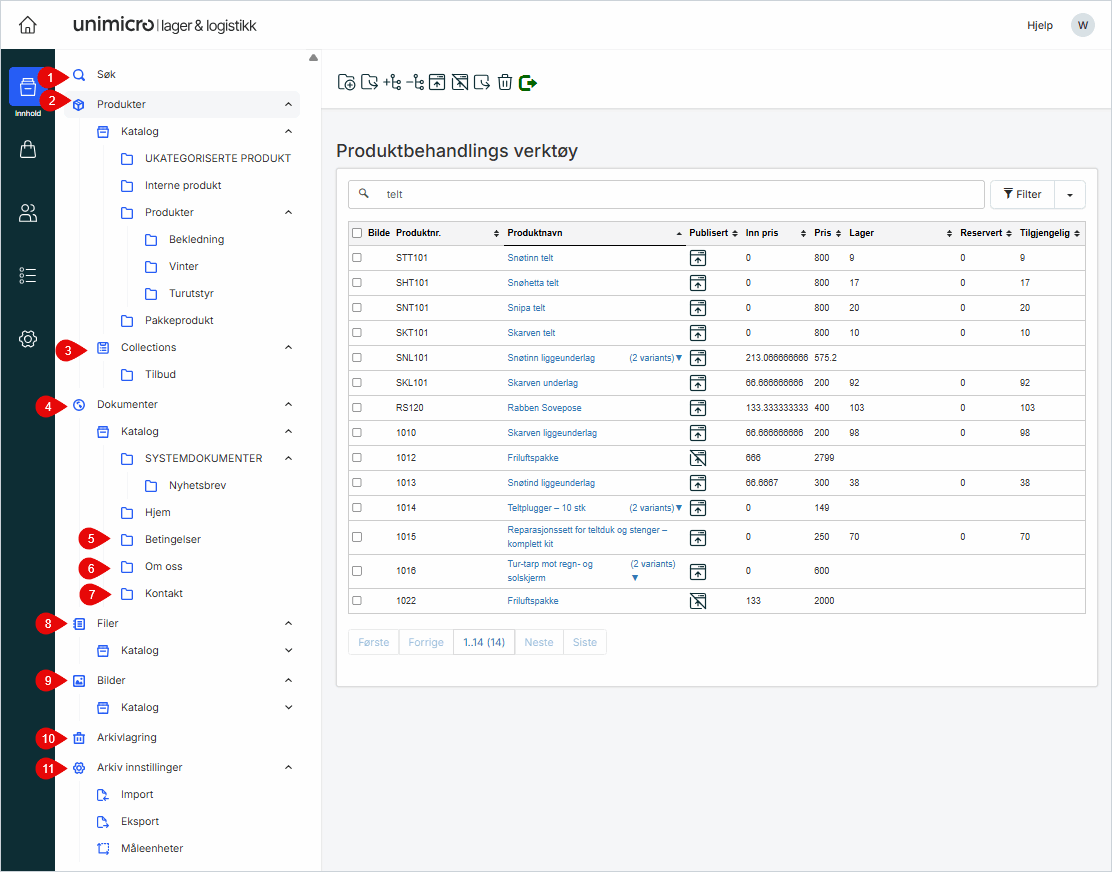Toggle the select-all checkbox in table header
This screenshot has width=1112, height=872.
coord(357,233)
